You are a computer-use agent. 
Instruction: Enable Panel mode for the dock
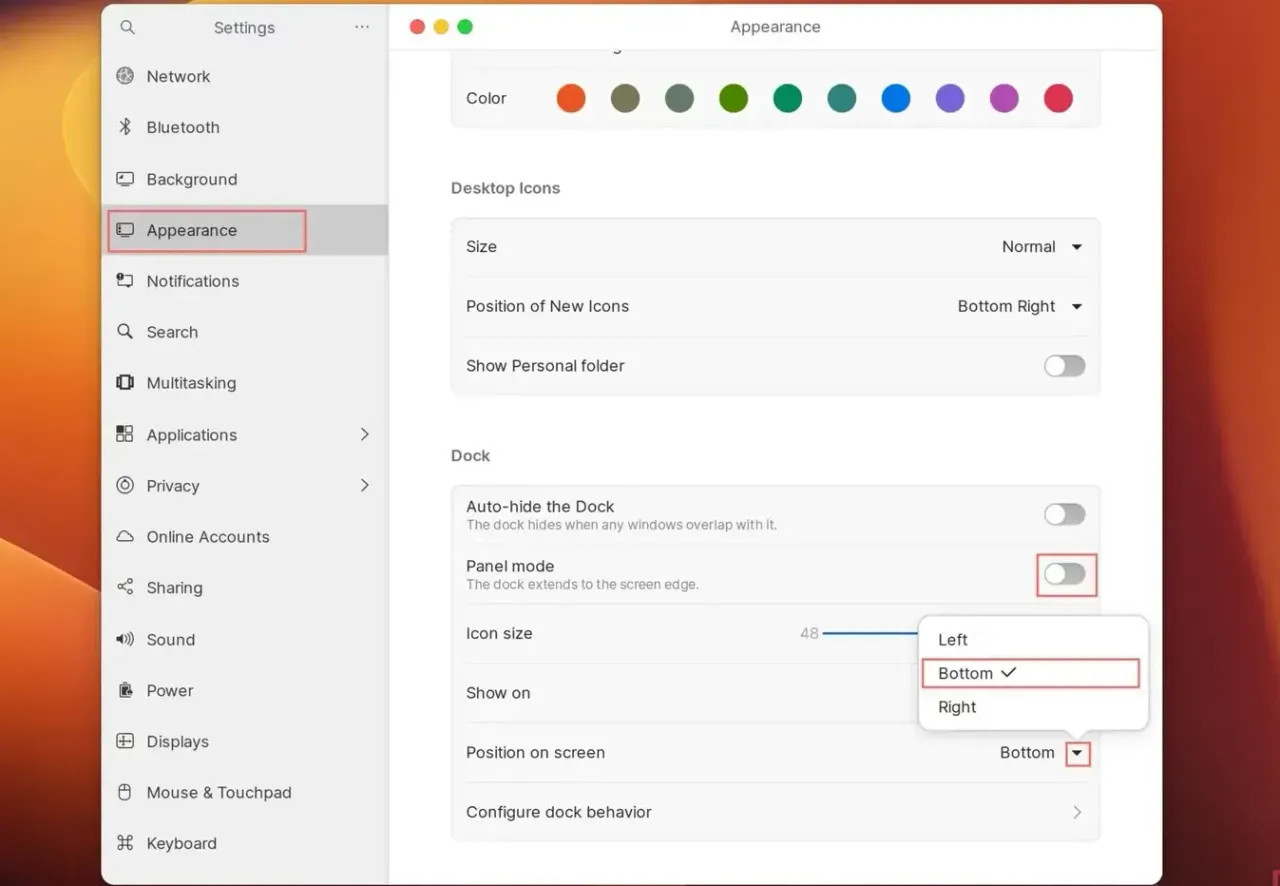pos(1064,574)
